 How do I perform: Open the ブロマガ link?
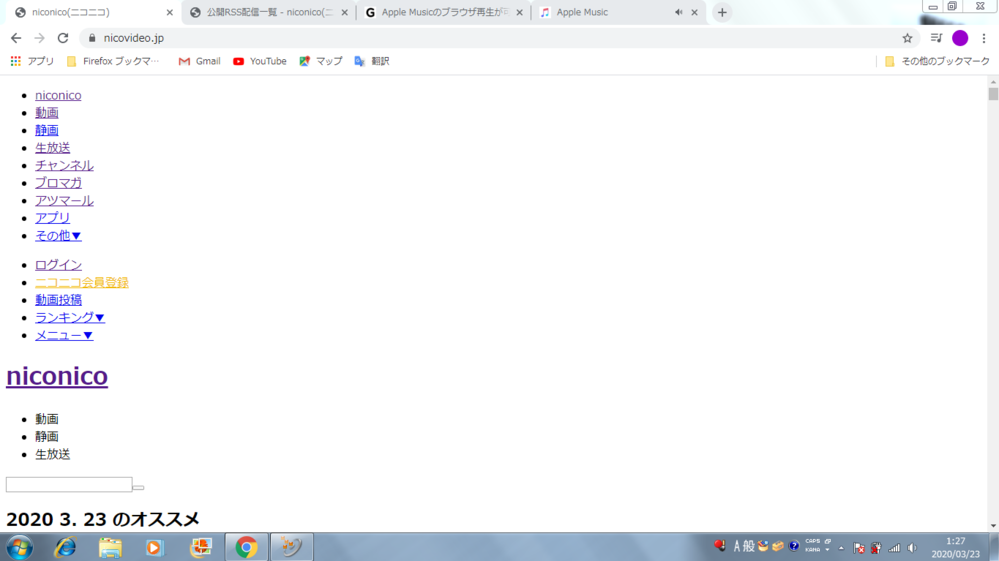(59, 183)
